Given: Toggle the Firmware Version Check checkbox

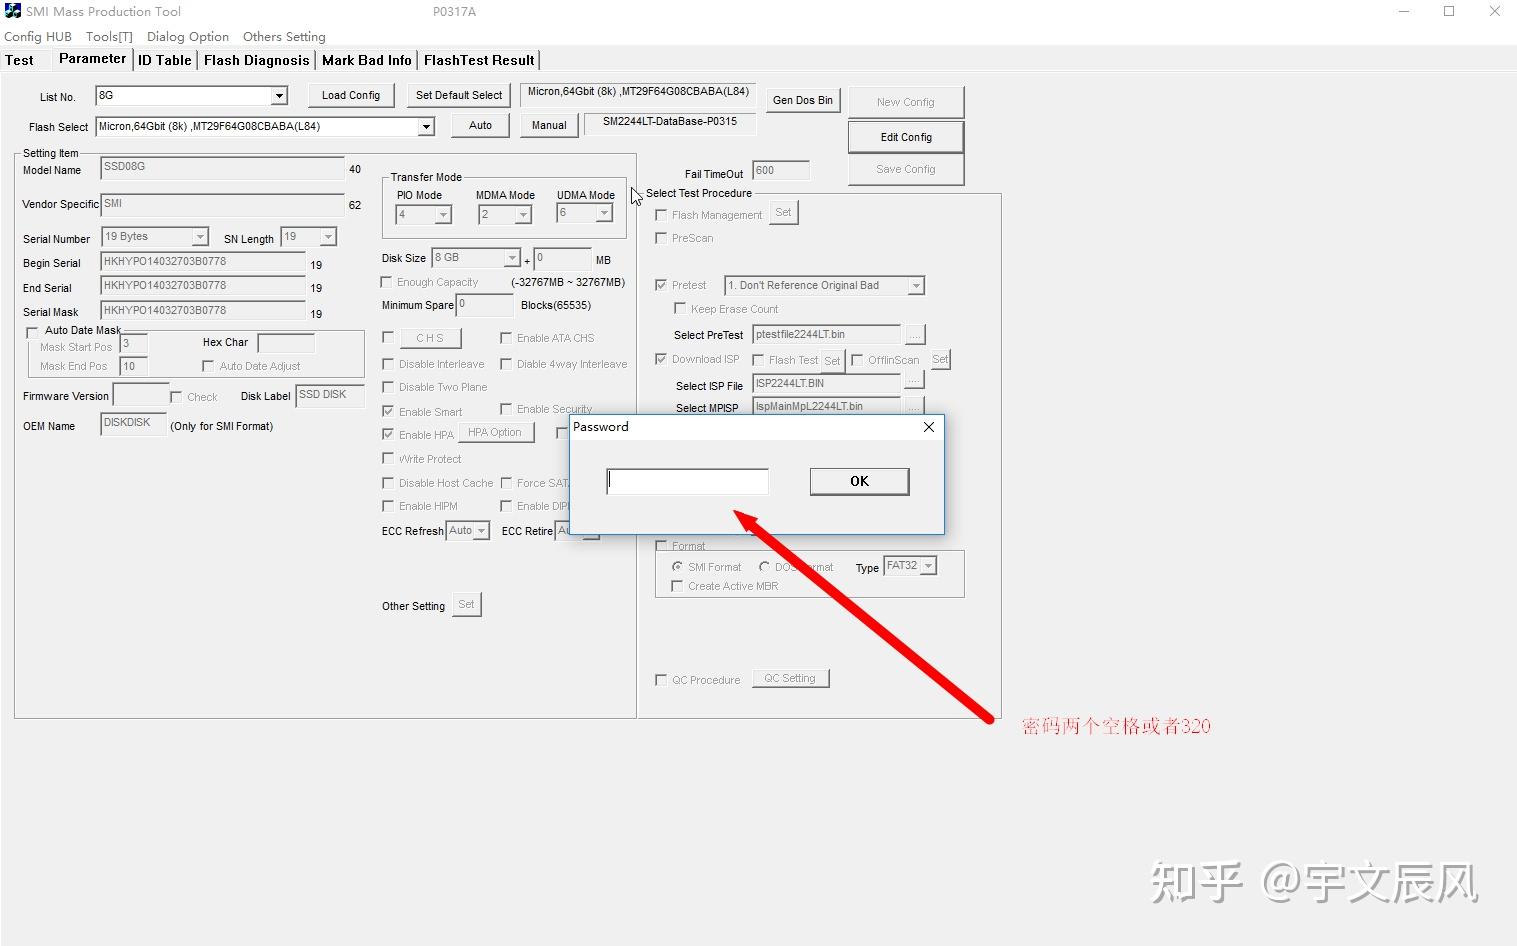Looking at the screenshot, I should coord(176,397).
